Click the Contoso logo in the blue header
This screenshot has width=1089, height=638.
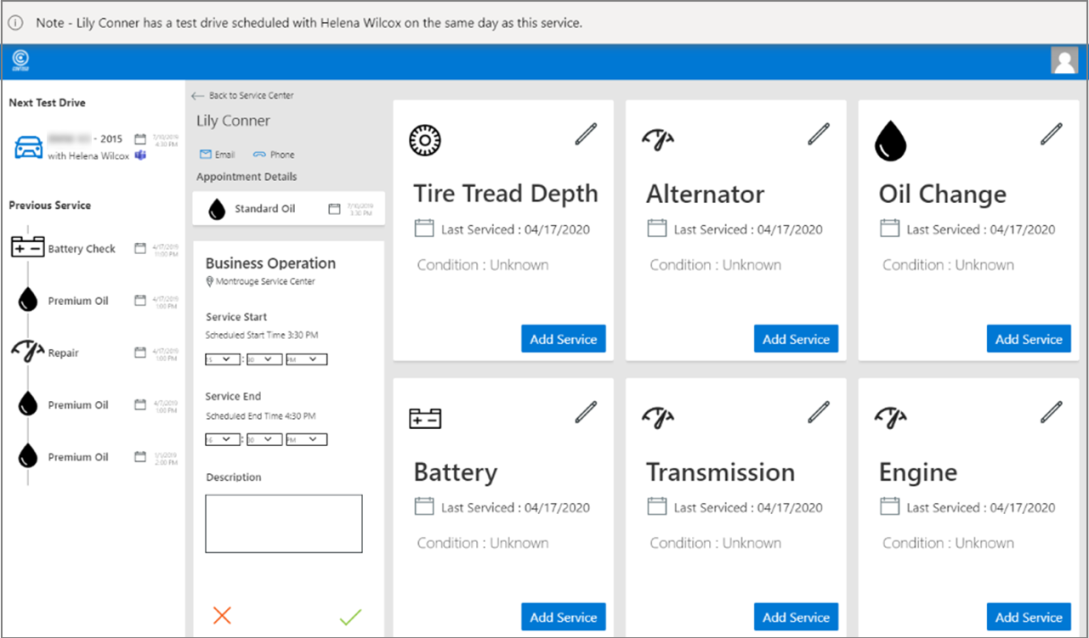point(21,60)
